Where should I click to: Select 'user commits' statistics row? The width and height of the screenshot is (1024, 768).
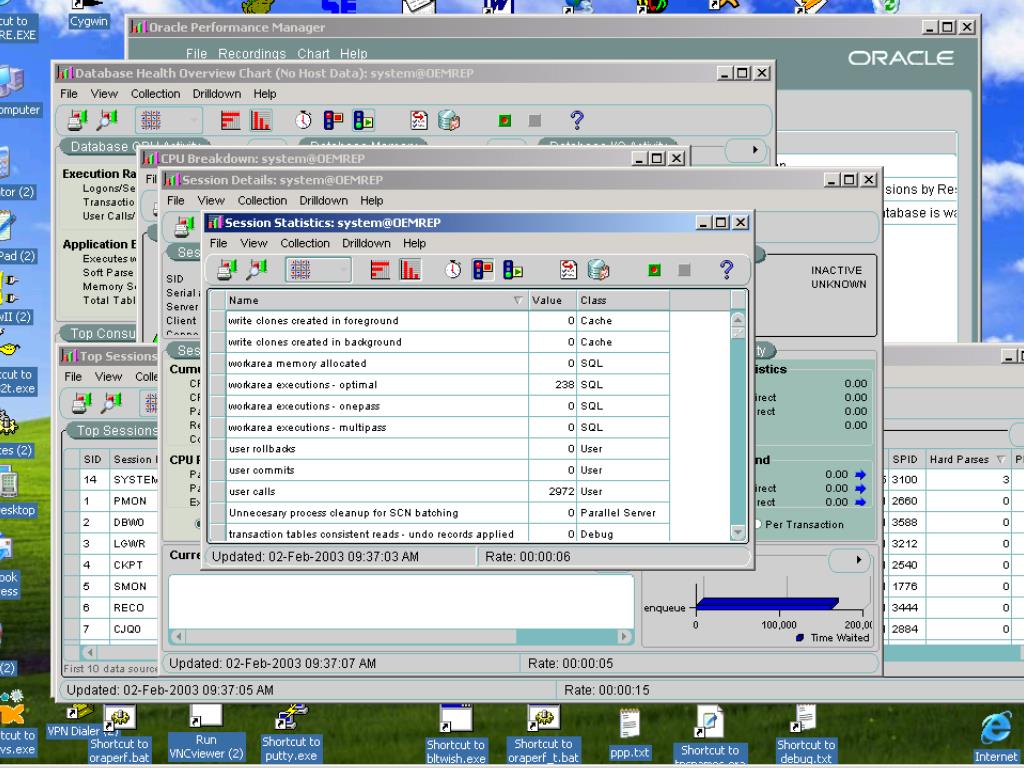pyautogui.click(x=447, y=470)
